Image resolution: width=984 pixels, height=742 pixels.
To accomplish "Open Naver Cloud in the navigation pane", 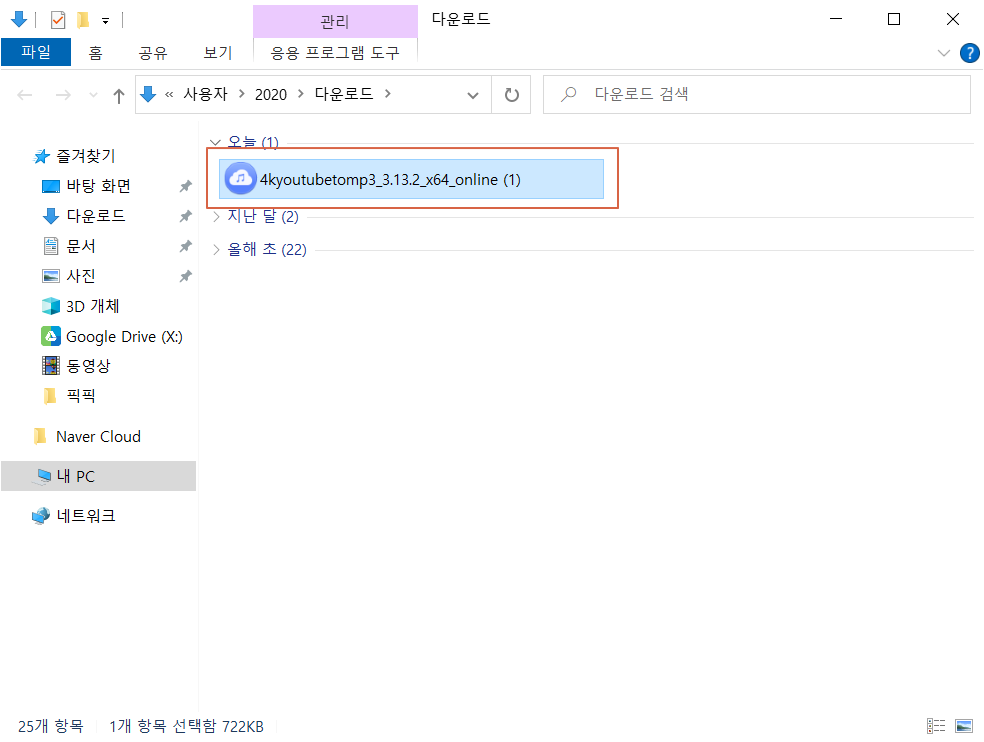I will pyautogui.click(x=98, y=436).
